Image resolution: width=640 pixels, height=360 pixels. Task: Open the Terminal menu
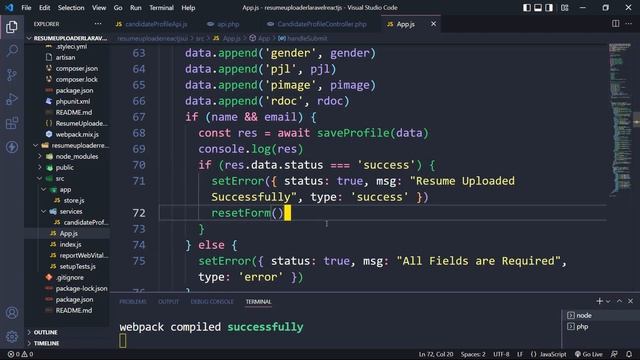pos(161,8)
